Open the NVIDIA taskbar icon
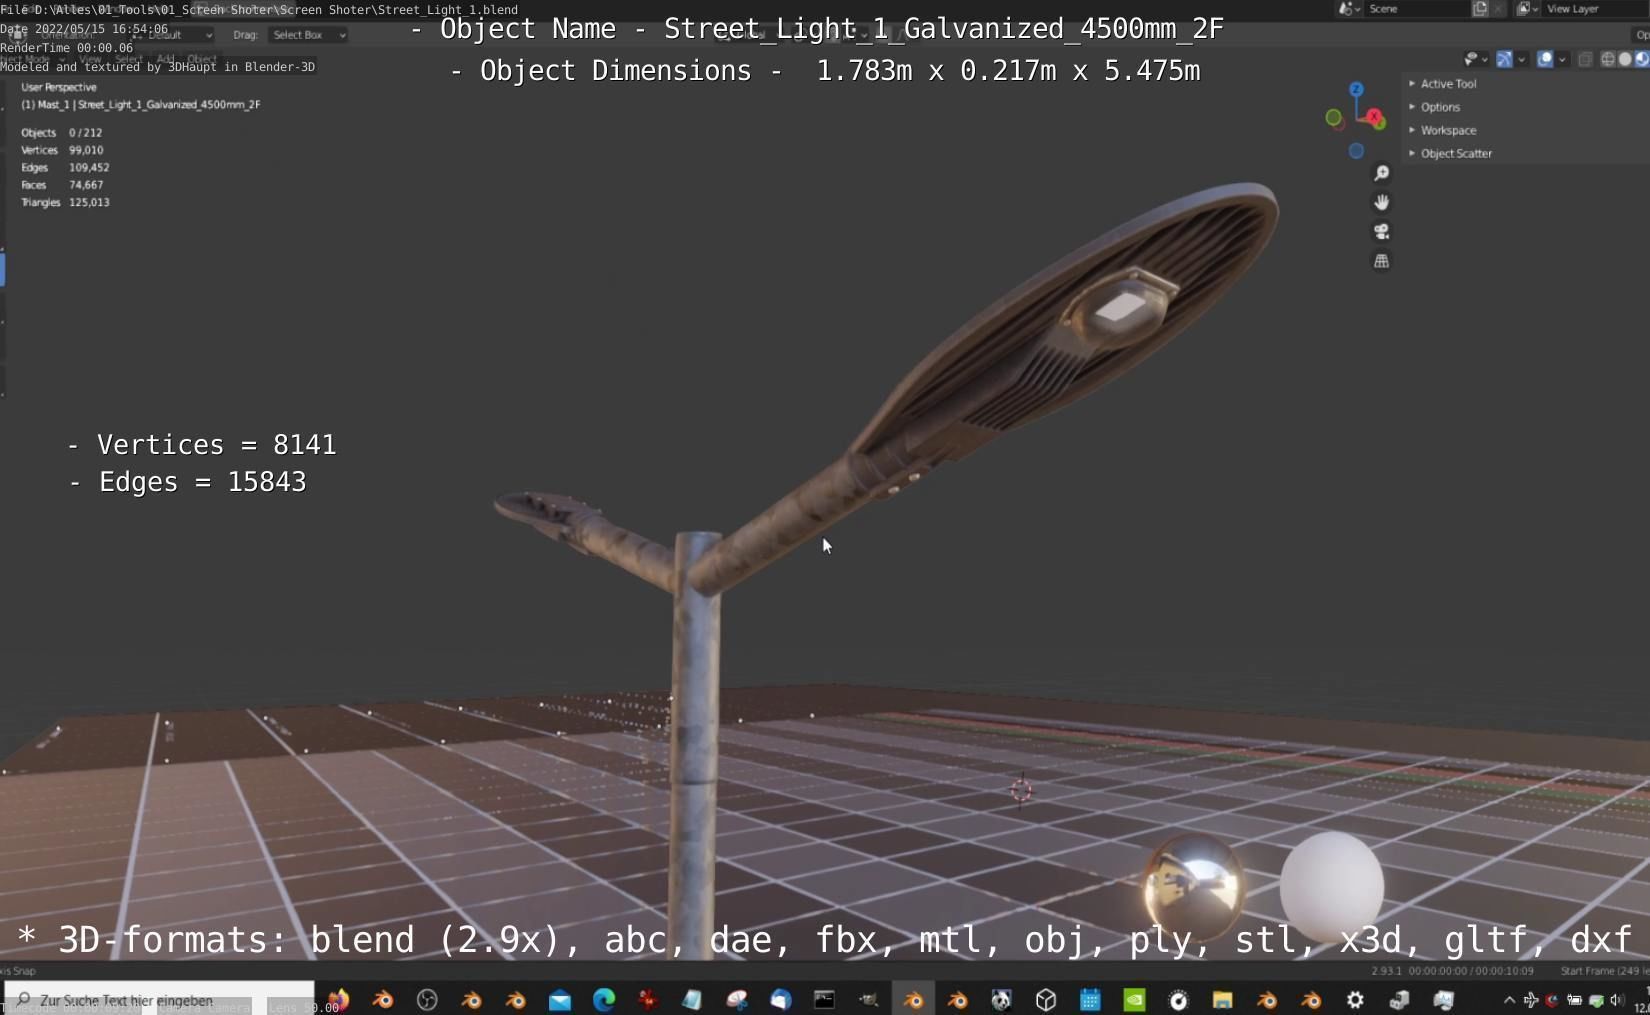 pos(1134,999)
